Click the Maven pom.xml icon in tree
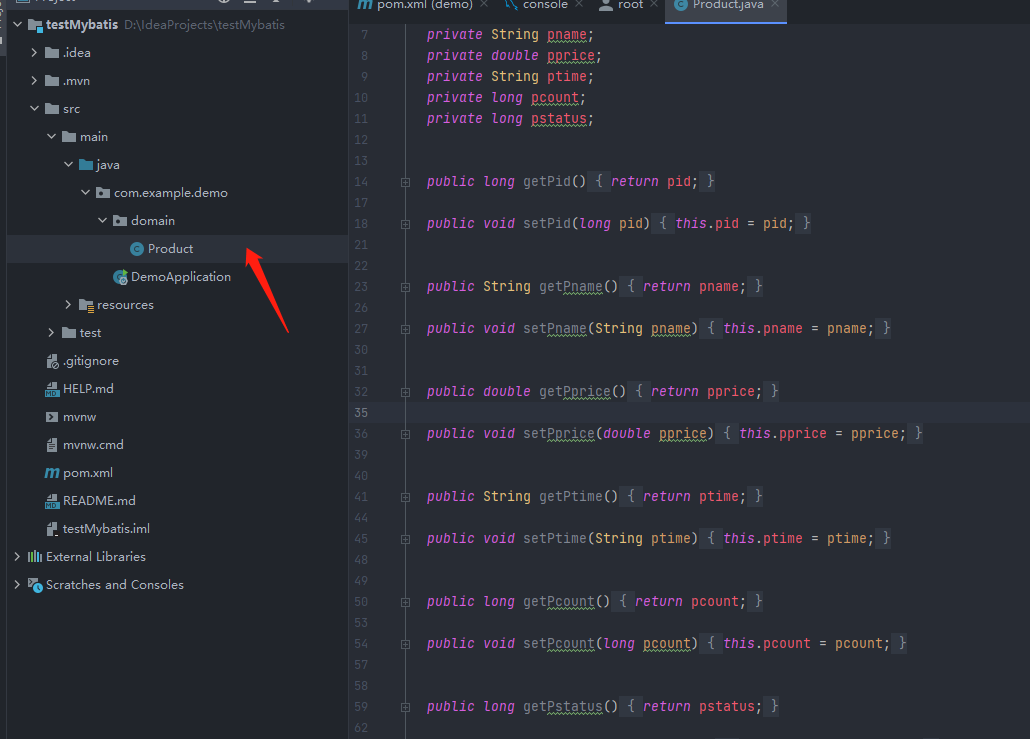The width and height of the screenshot is (1030, 739). (52, 473)
